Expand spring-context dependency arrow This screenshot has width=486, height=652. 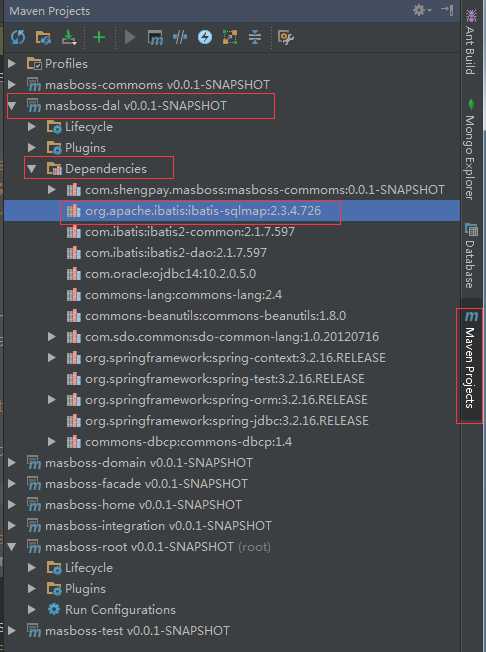pyautogui.click(x=52, y=358)
